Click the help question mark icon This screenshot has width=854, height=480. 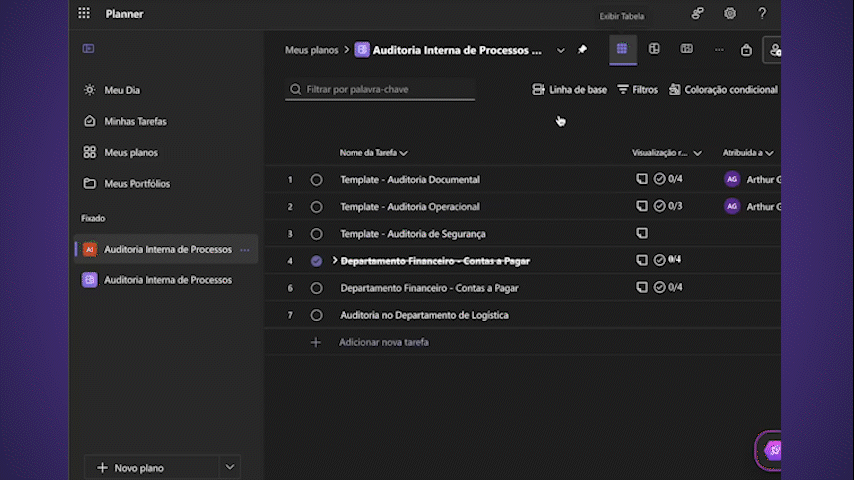(762, 14)
